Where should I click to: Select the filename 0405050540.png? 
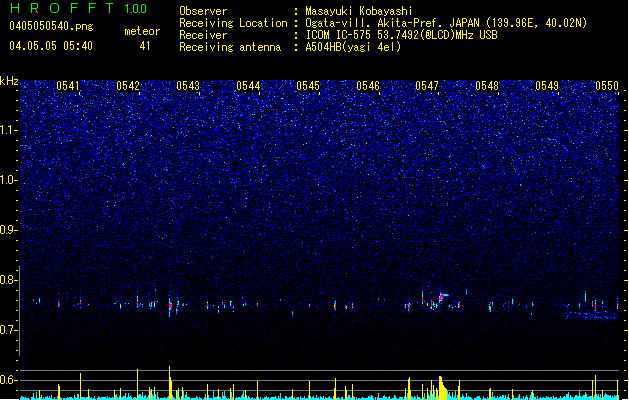[51, 26]
